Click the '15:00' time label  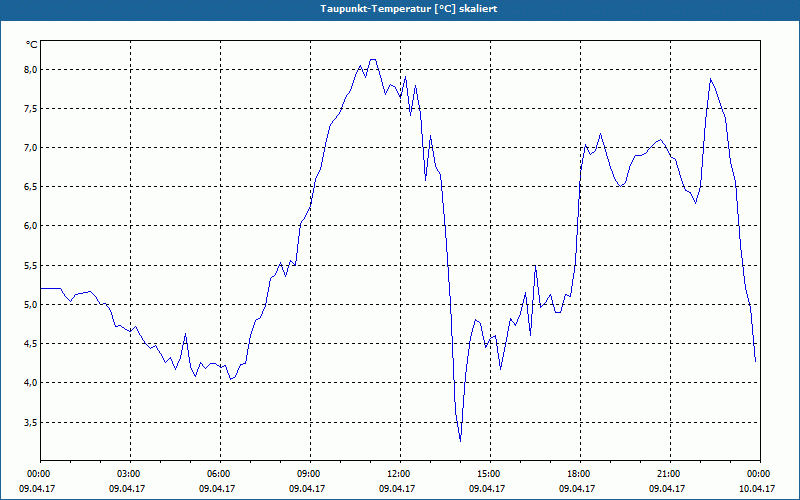pyautogui.click(x=490, y=474)
